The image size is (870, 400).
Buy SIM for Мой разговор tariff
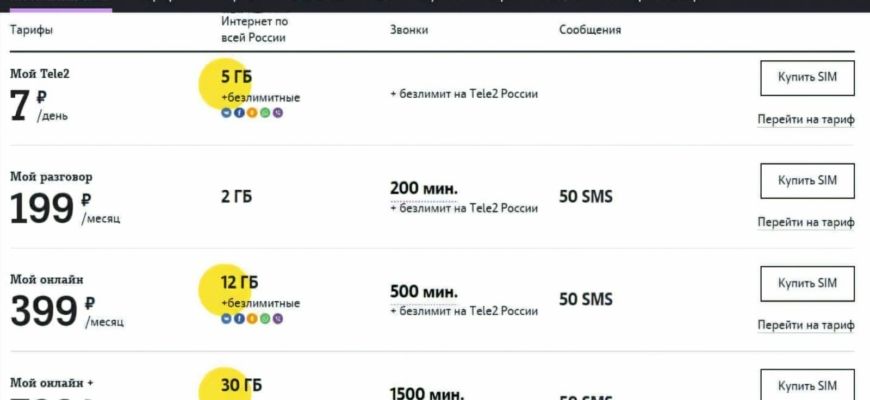[807, 180]
